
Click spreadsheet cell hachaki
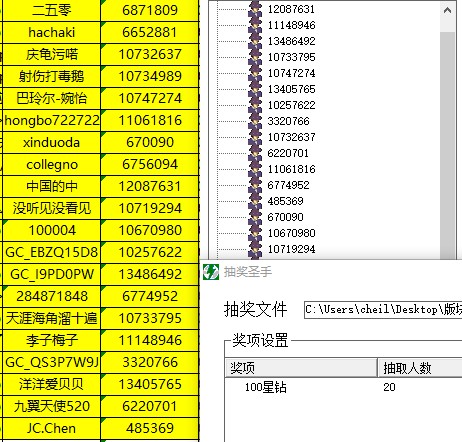tap(51, 32)
